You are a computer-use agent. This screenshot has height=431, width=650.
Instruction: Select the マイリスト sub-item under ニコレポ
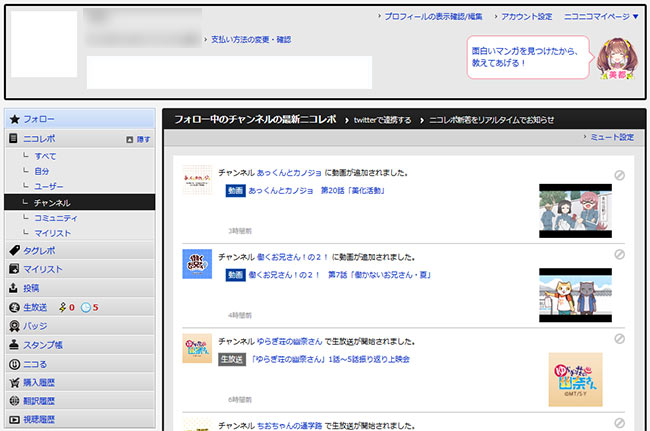click(x=52, y=233)
